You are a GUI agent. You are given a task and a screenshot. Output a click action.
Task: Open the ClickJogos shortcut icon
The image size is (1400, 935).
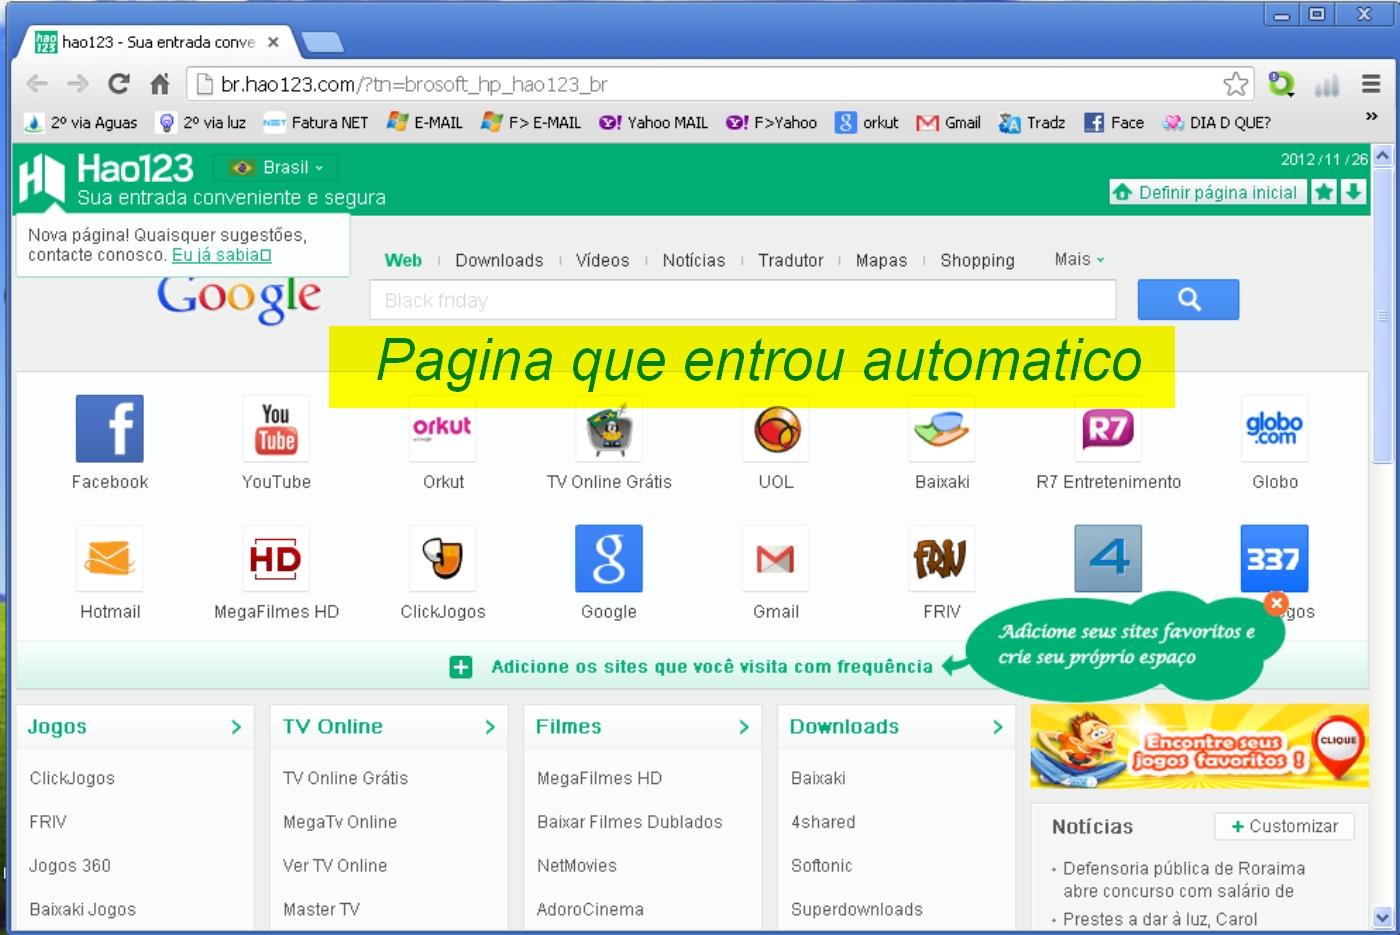[x=443, y=558]
